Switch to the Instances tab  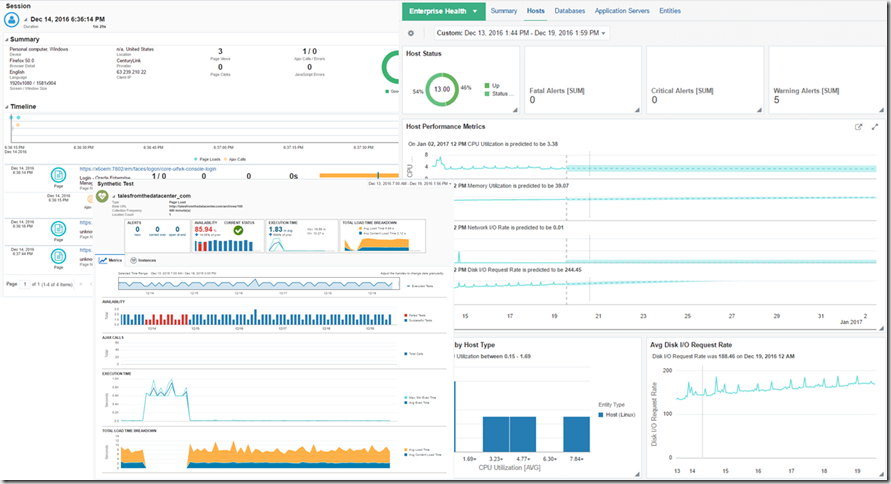[x=143, y=260]
